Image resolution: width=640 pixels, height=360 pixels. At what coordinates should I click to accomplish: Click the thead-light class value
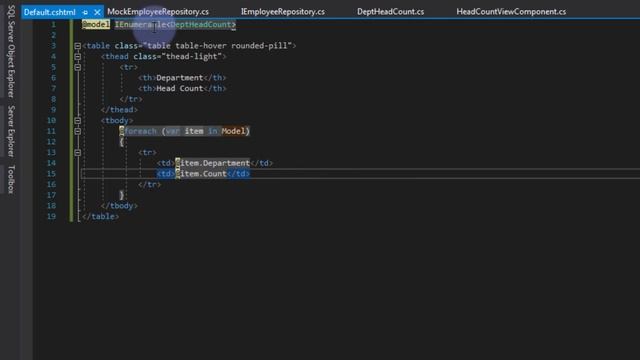[x=194, y=57]
